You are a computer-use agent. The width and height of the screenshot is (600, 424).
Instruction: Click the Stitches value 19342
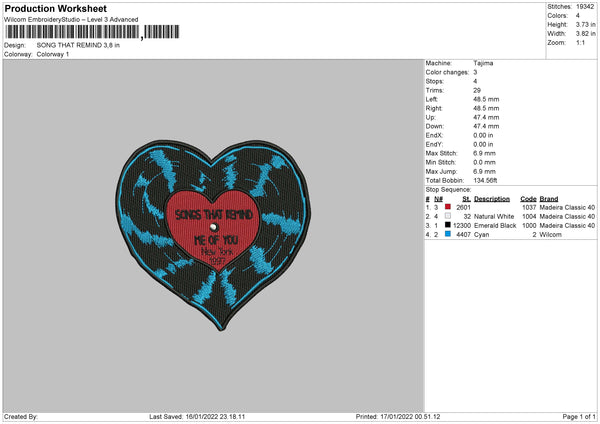coord(585,7)
